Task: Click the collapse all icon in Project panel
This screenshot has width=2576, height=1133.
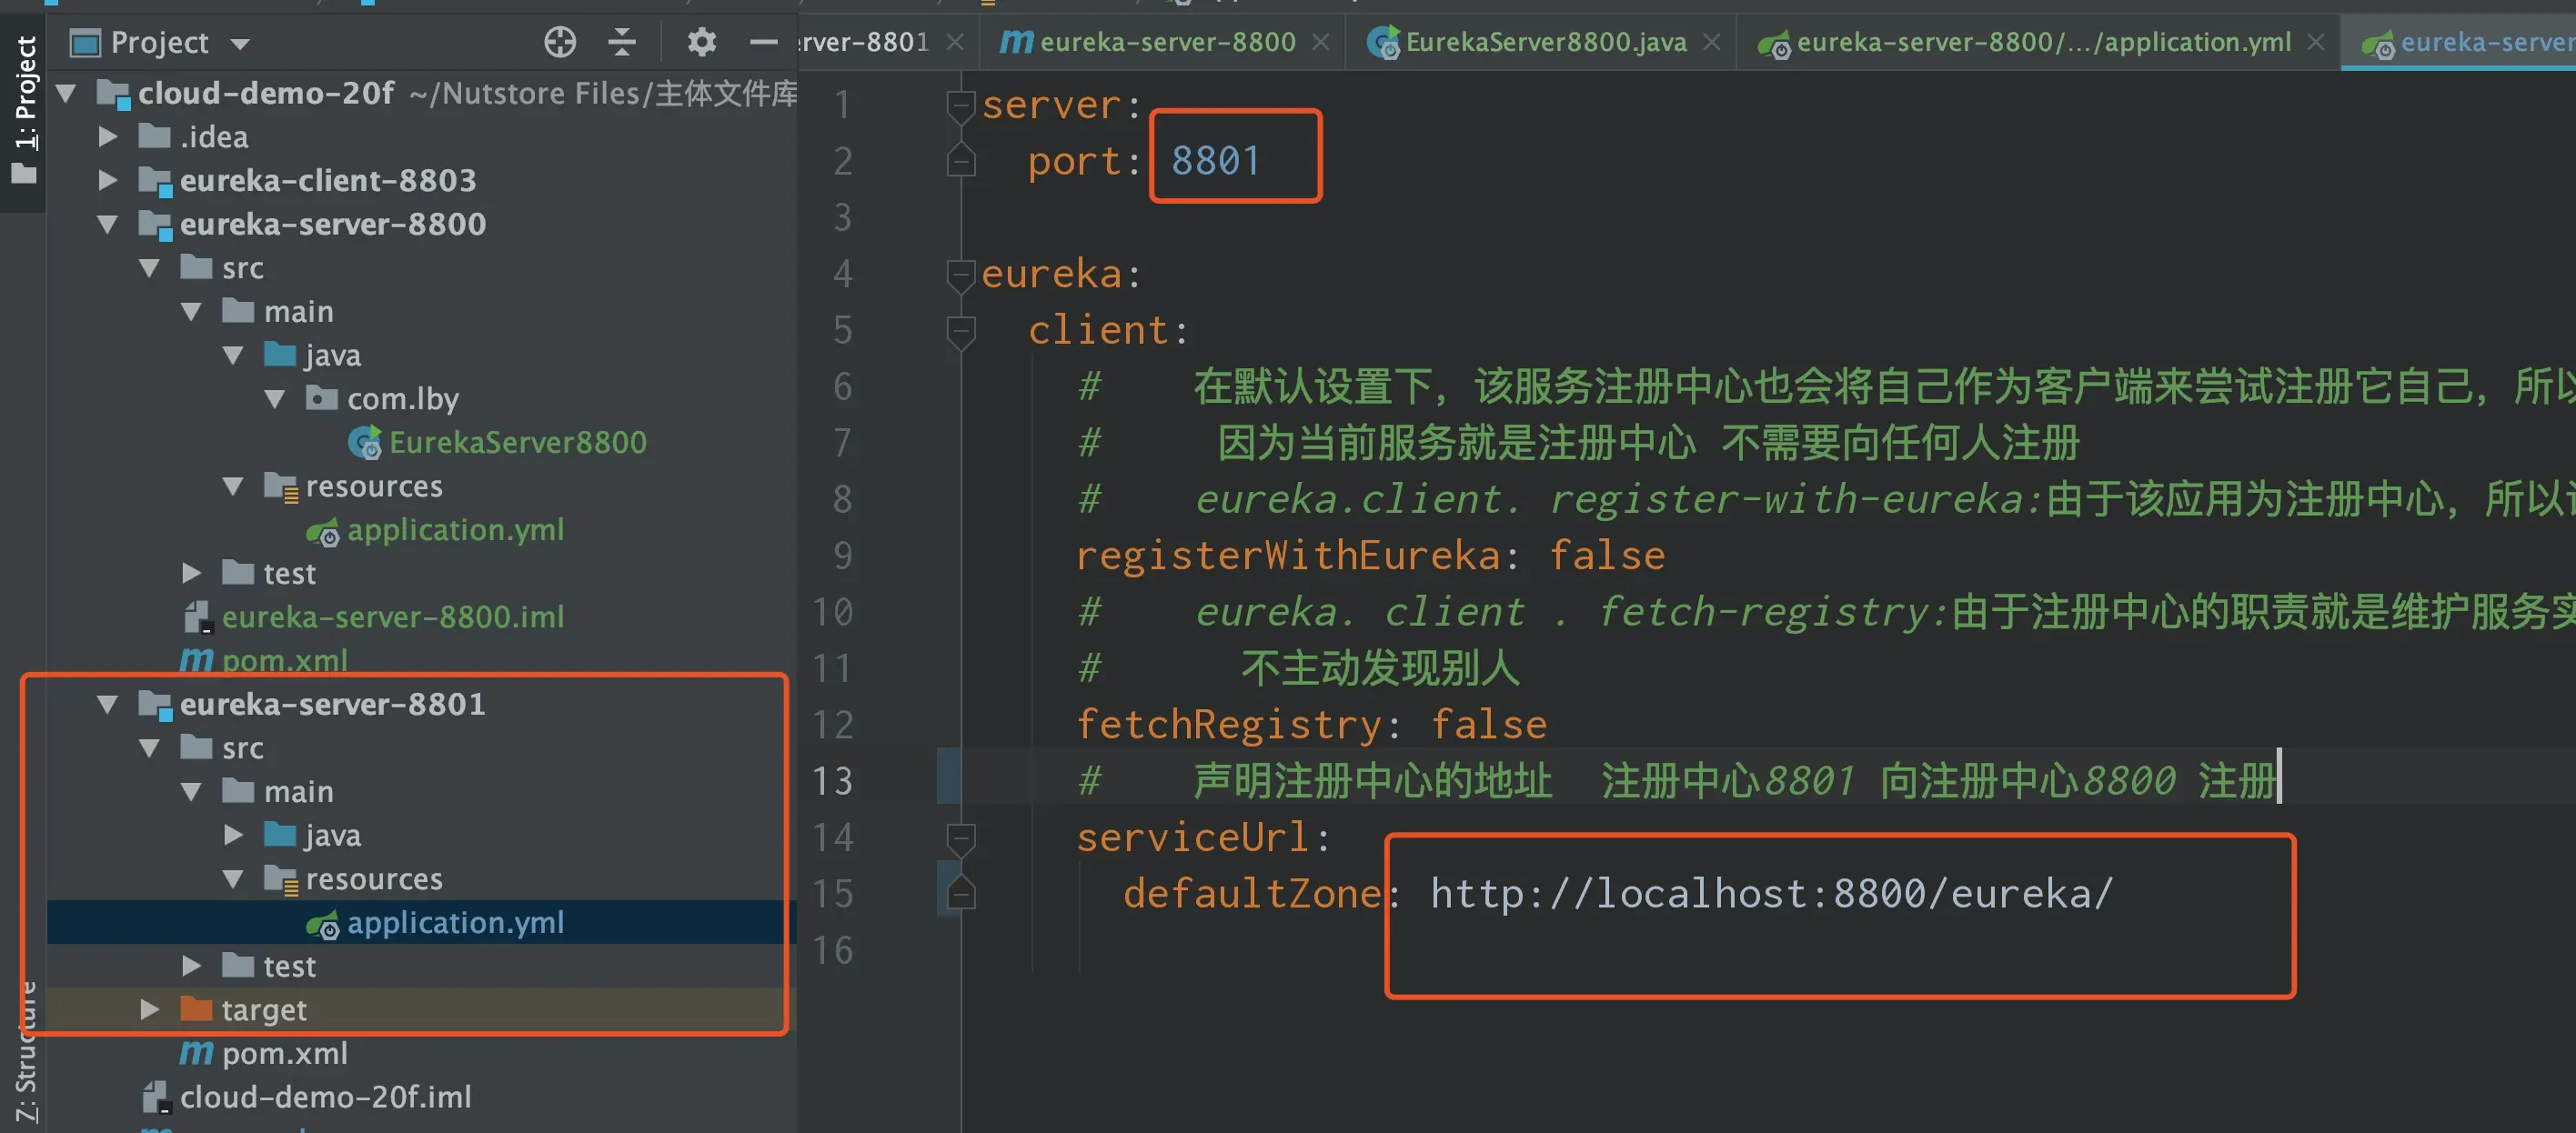Action: tap(622, 42)
